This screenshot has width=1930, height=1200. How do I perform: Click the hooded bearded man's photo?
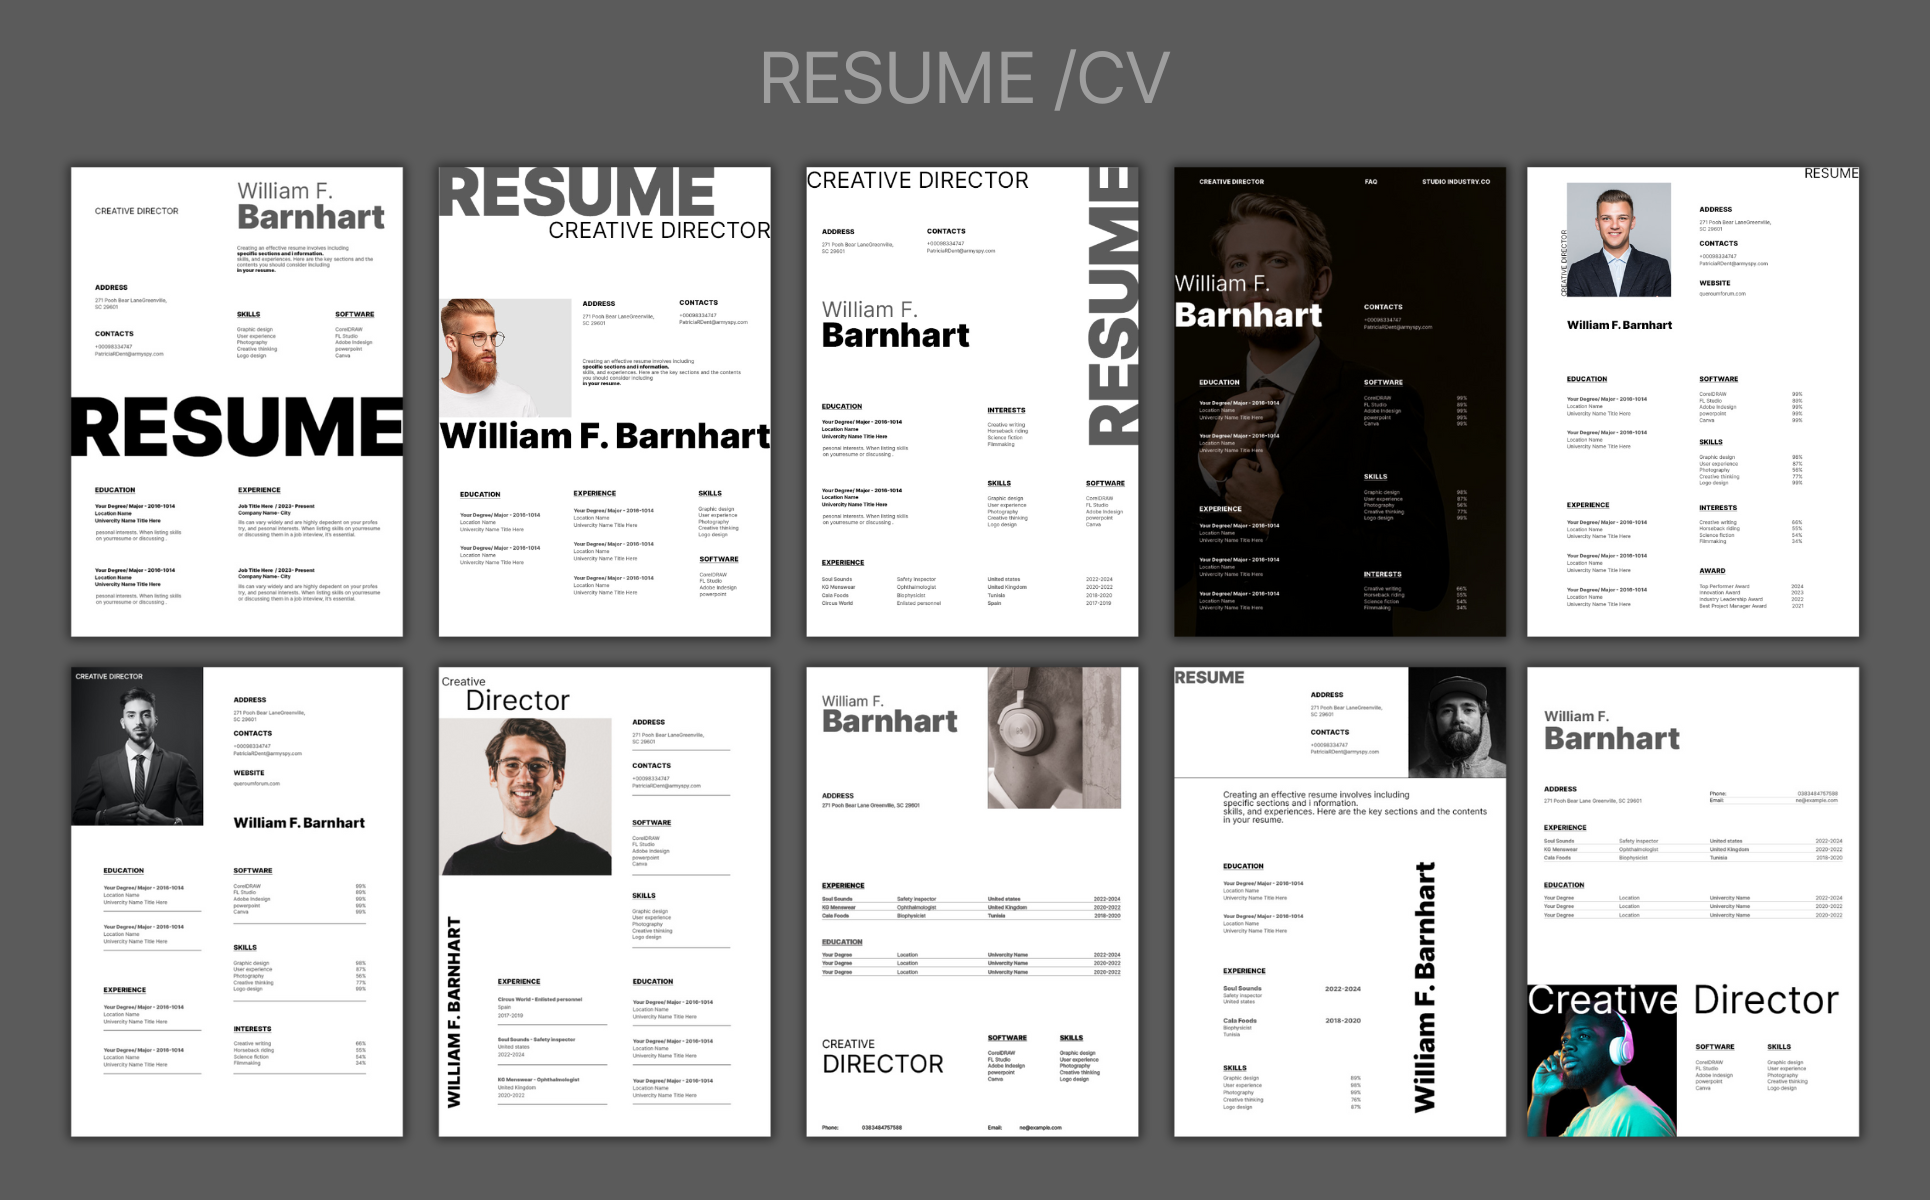1456,722
